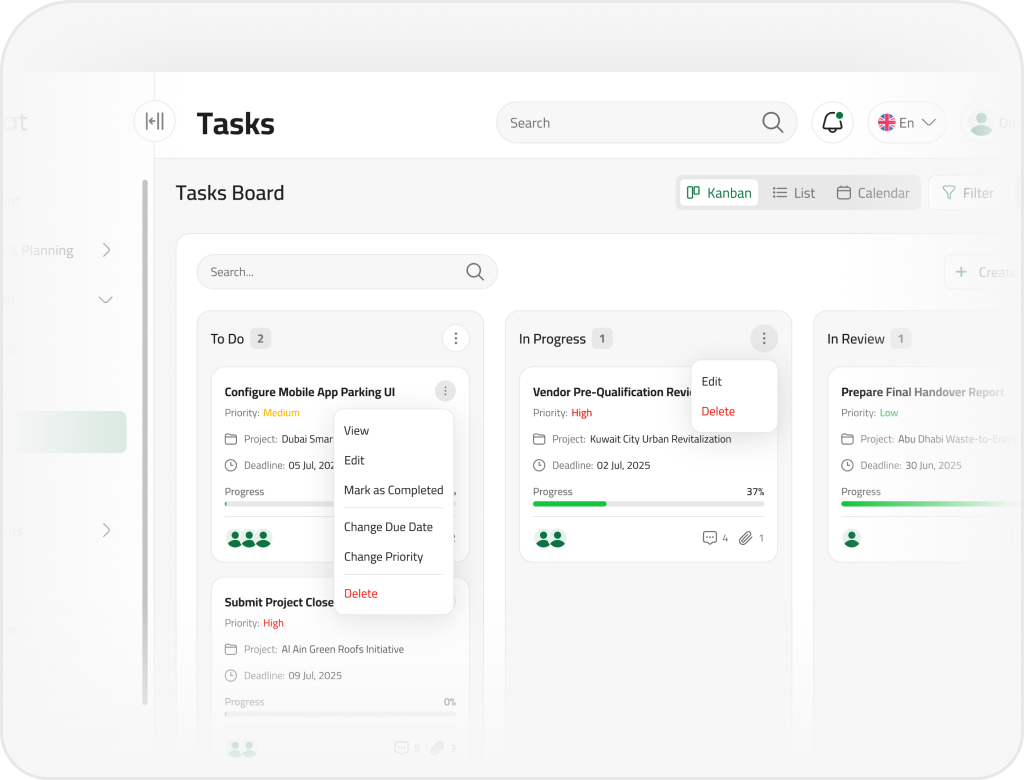The height and width of the screenshot is (780, 1024).
Task: Open the En language dropdown
Action: click(x=907, y=122)
